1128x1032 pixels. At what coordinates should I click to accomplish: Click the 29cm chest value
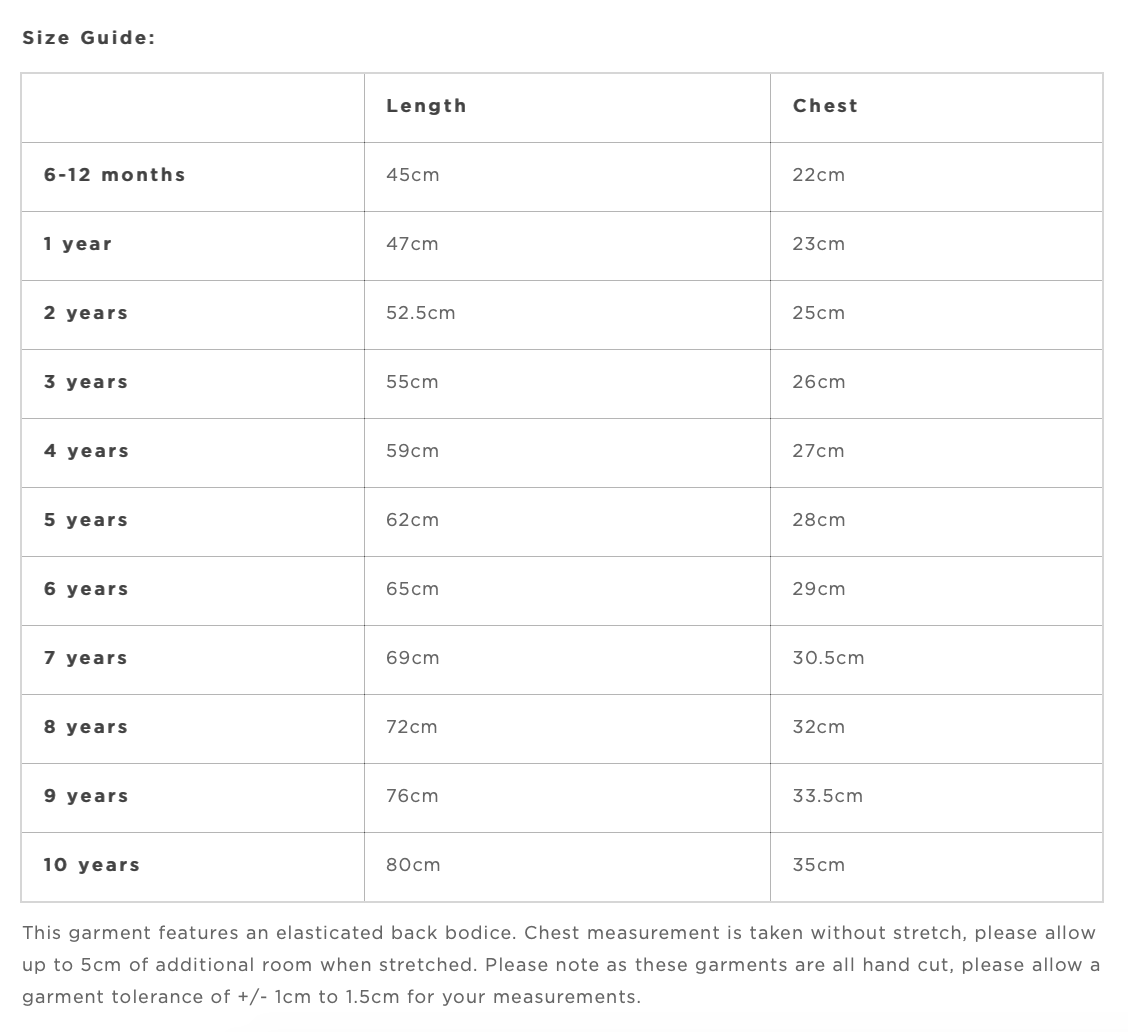pyautogui.click(x=818, y=589)
